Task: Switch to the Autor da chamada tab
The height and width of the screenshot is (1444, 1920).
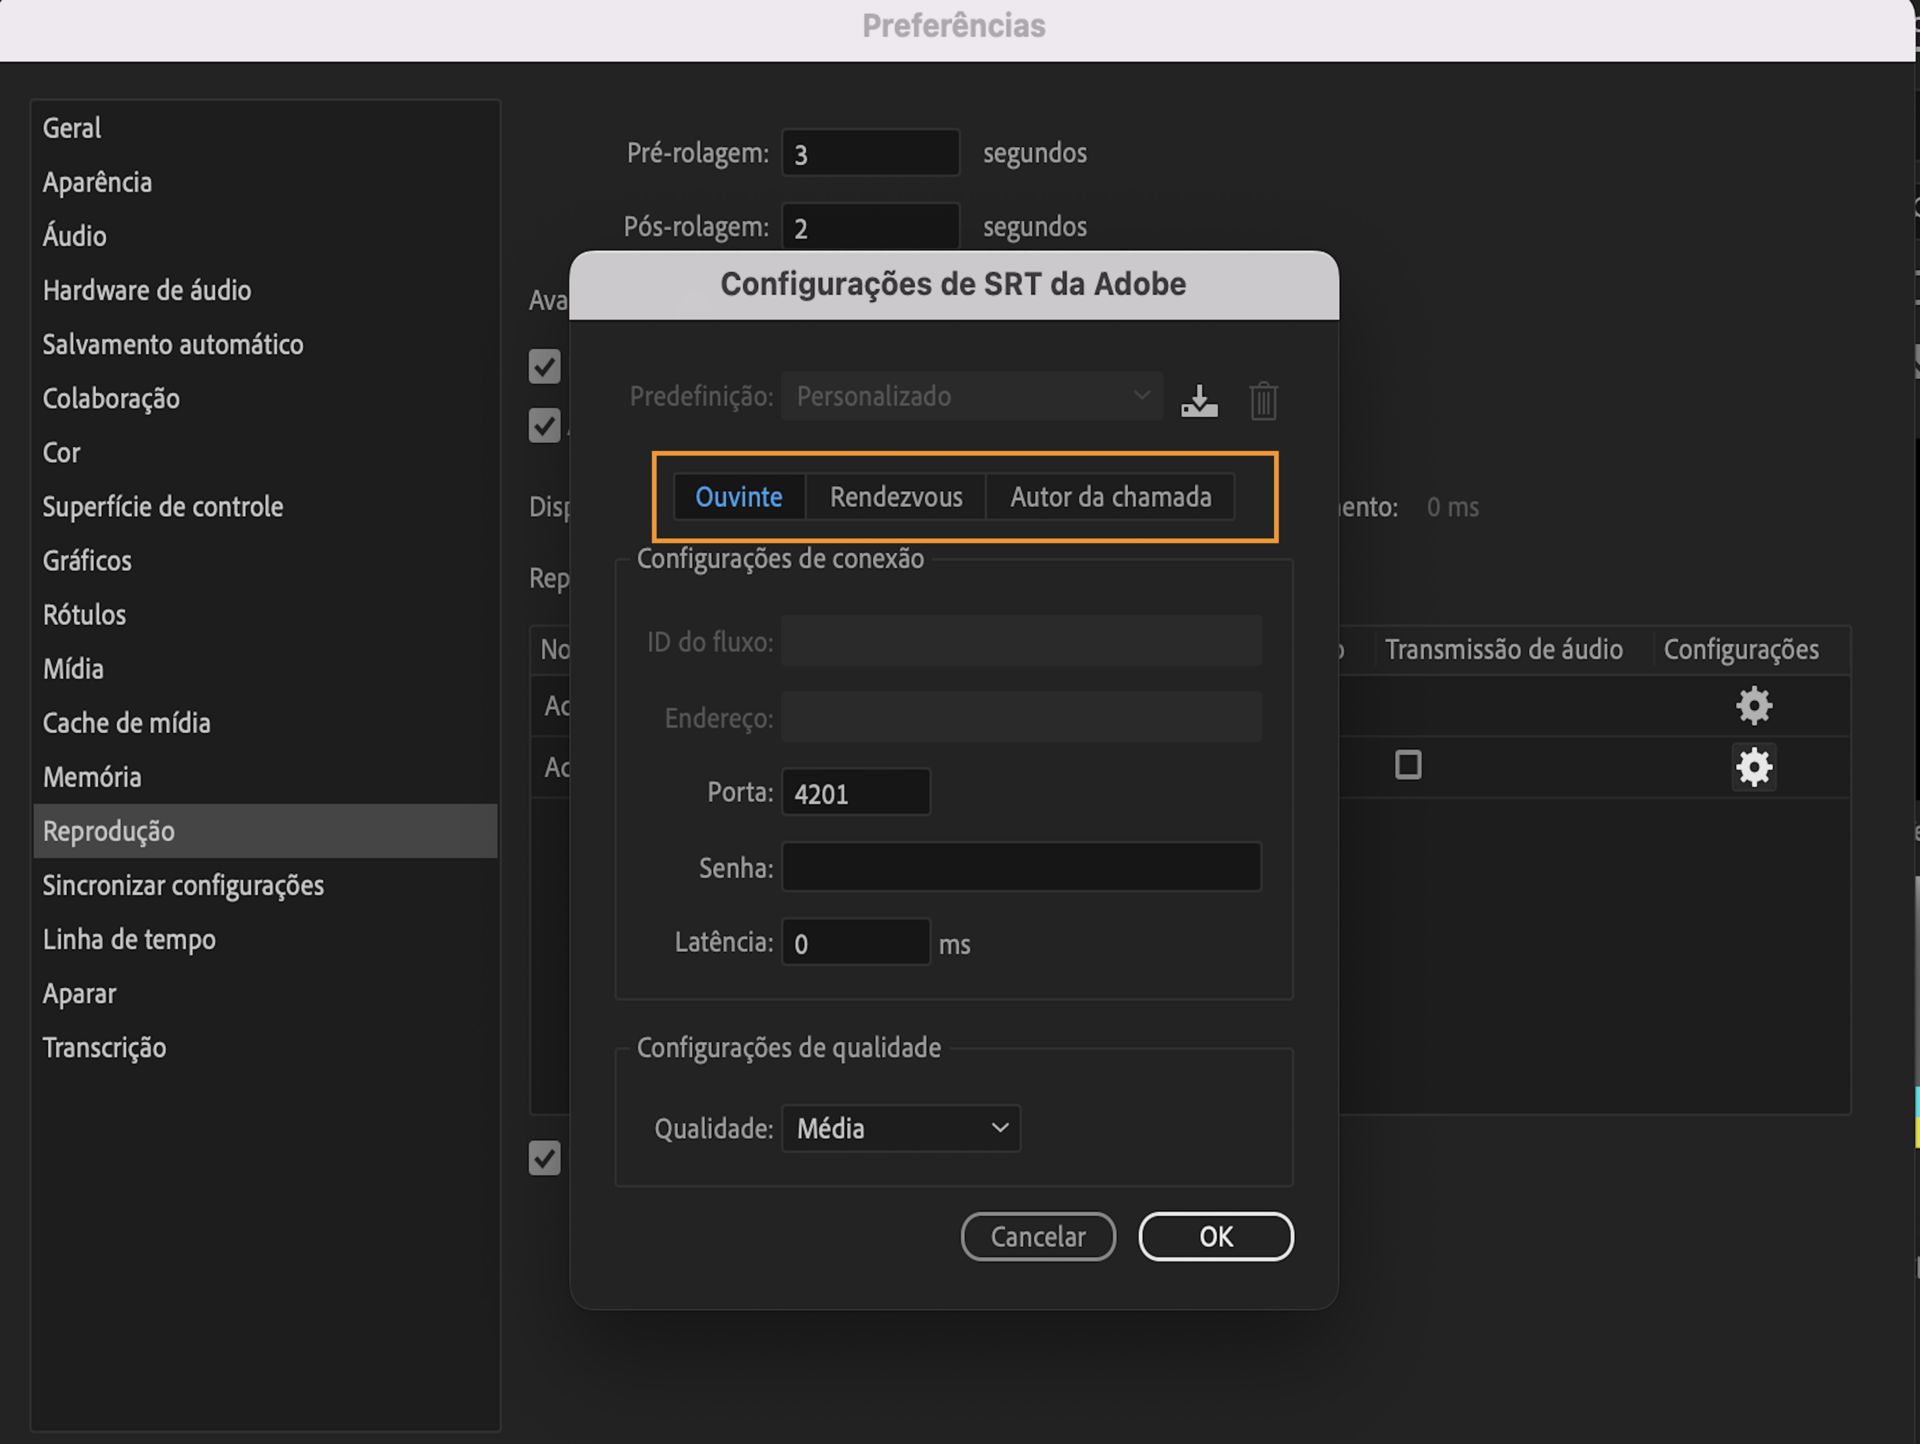Action: pos(1110,496)
